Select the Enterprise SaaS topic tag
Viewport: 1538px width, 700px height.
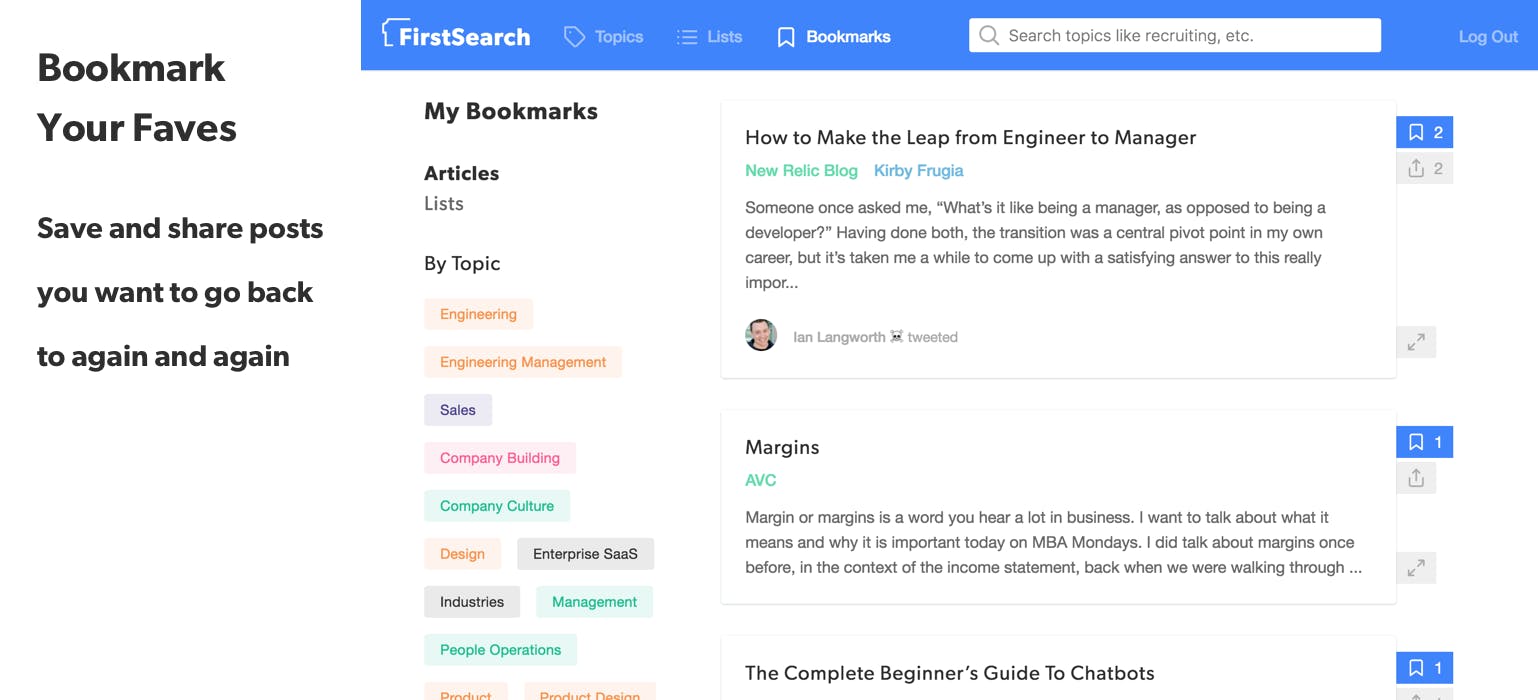[x=585, y=554]
